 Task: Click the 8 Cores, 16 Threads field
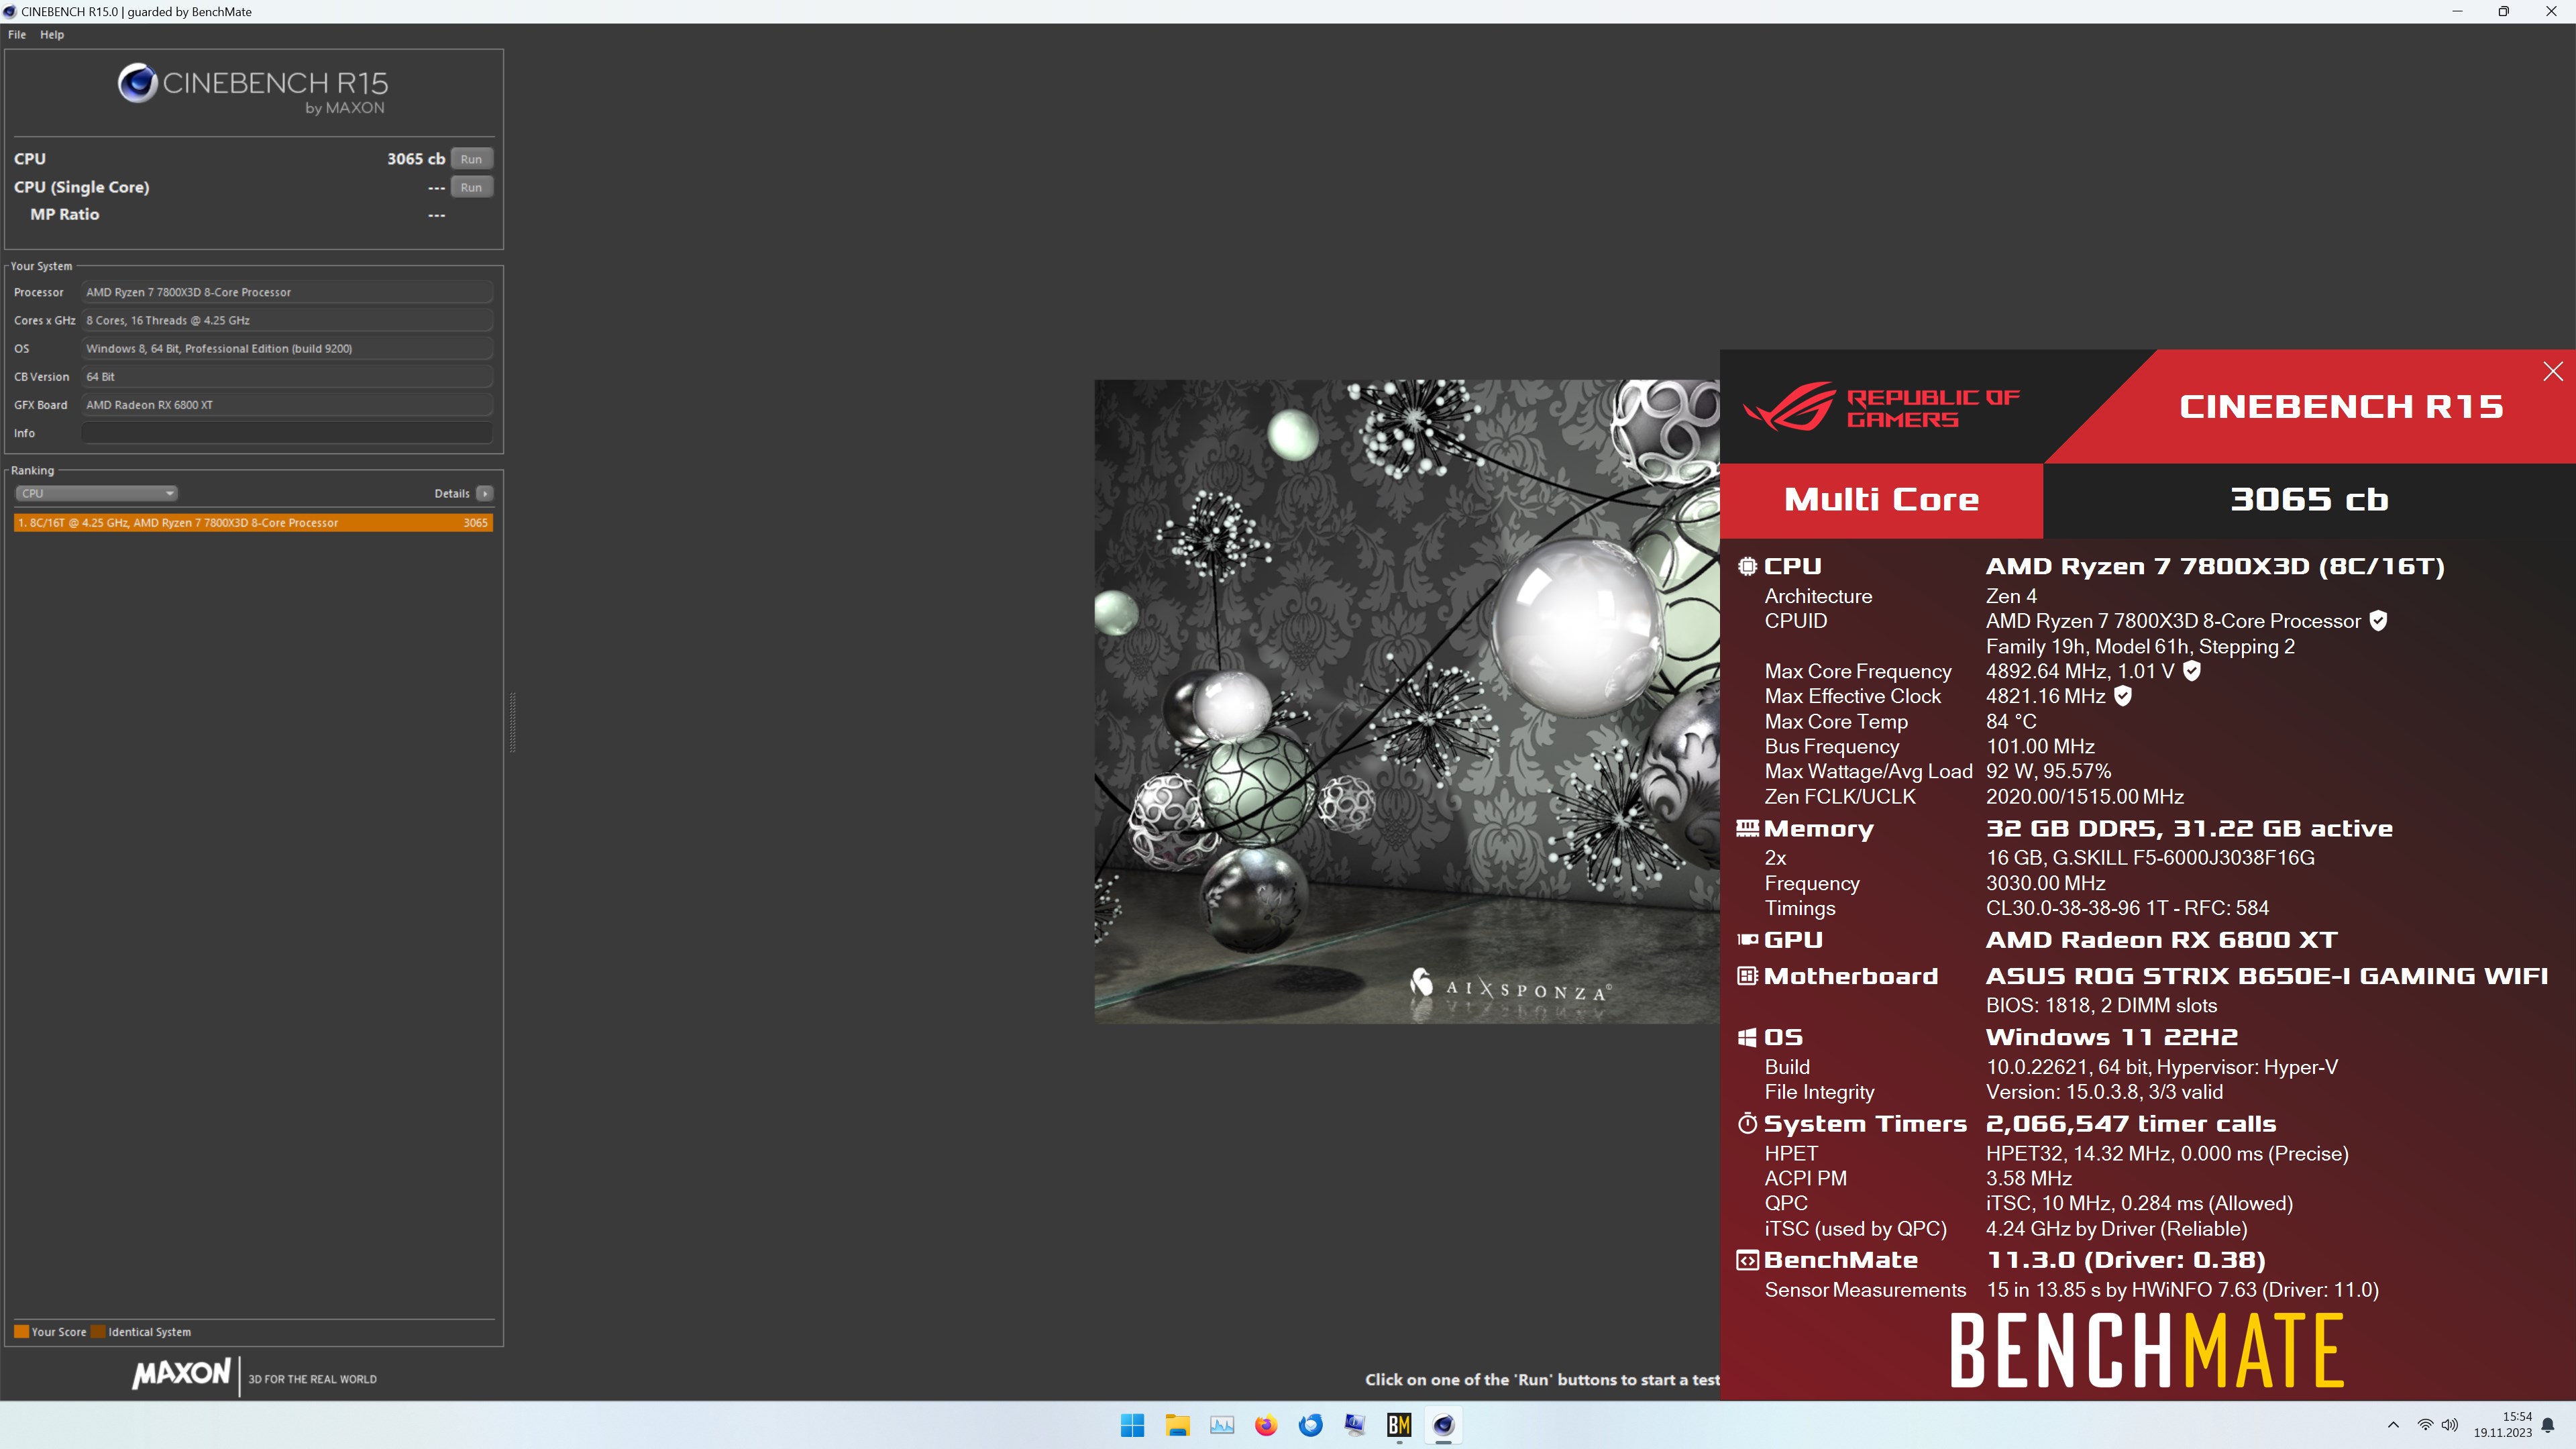(287, 320)
